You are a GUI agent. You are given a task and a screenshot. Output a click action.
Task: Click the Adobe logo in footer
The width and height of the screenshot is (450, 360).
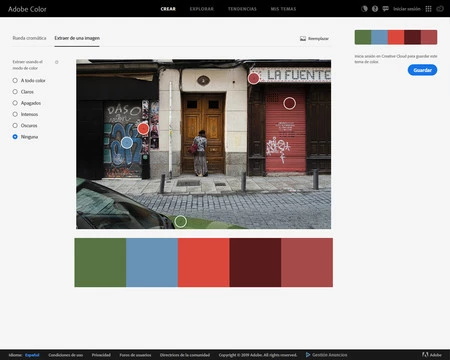(x=425, y=355)
